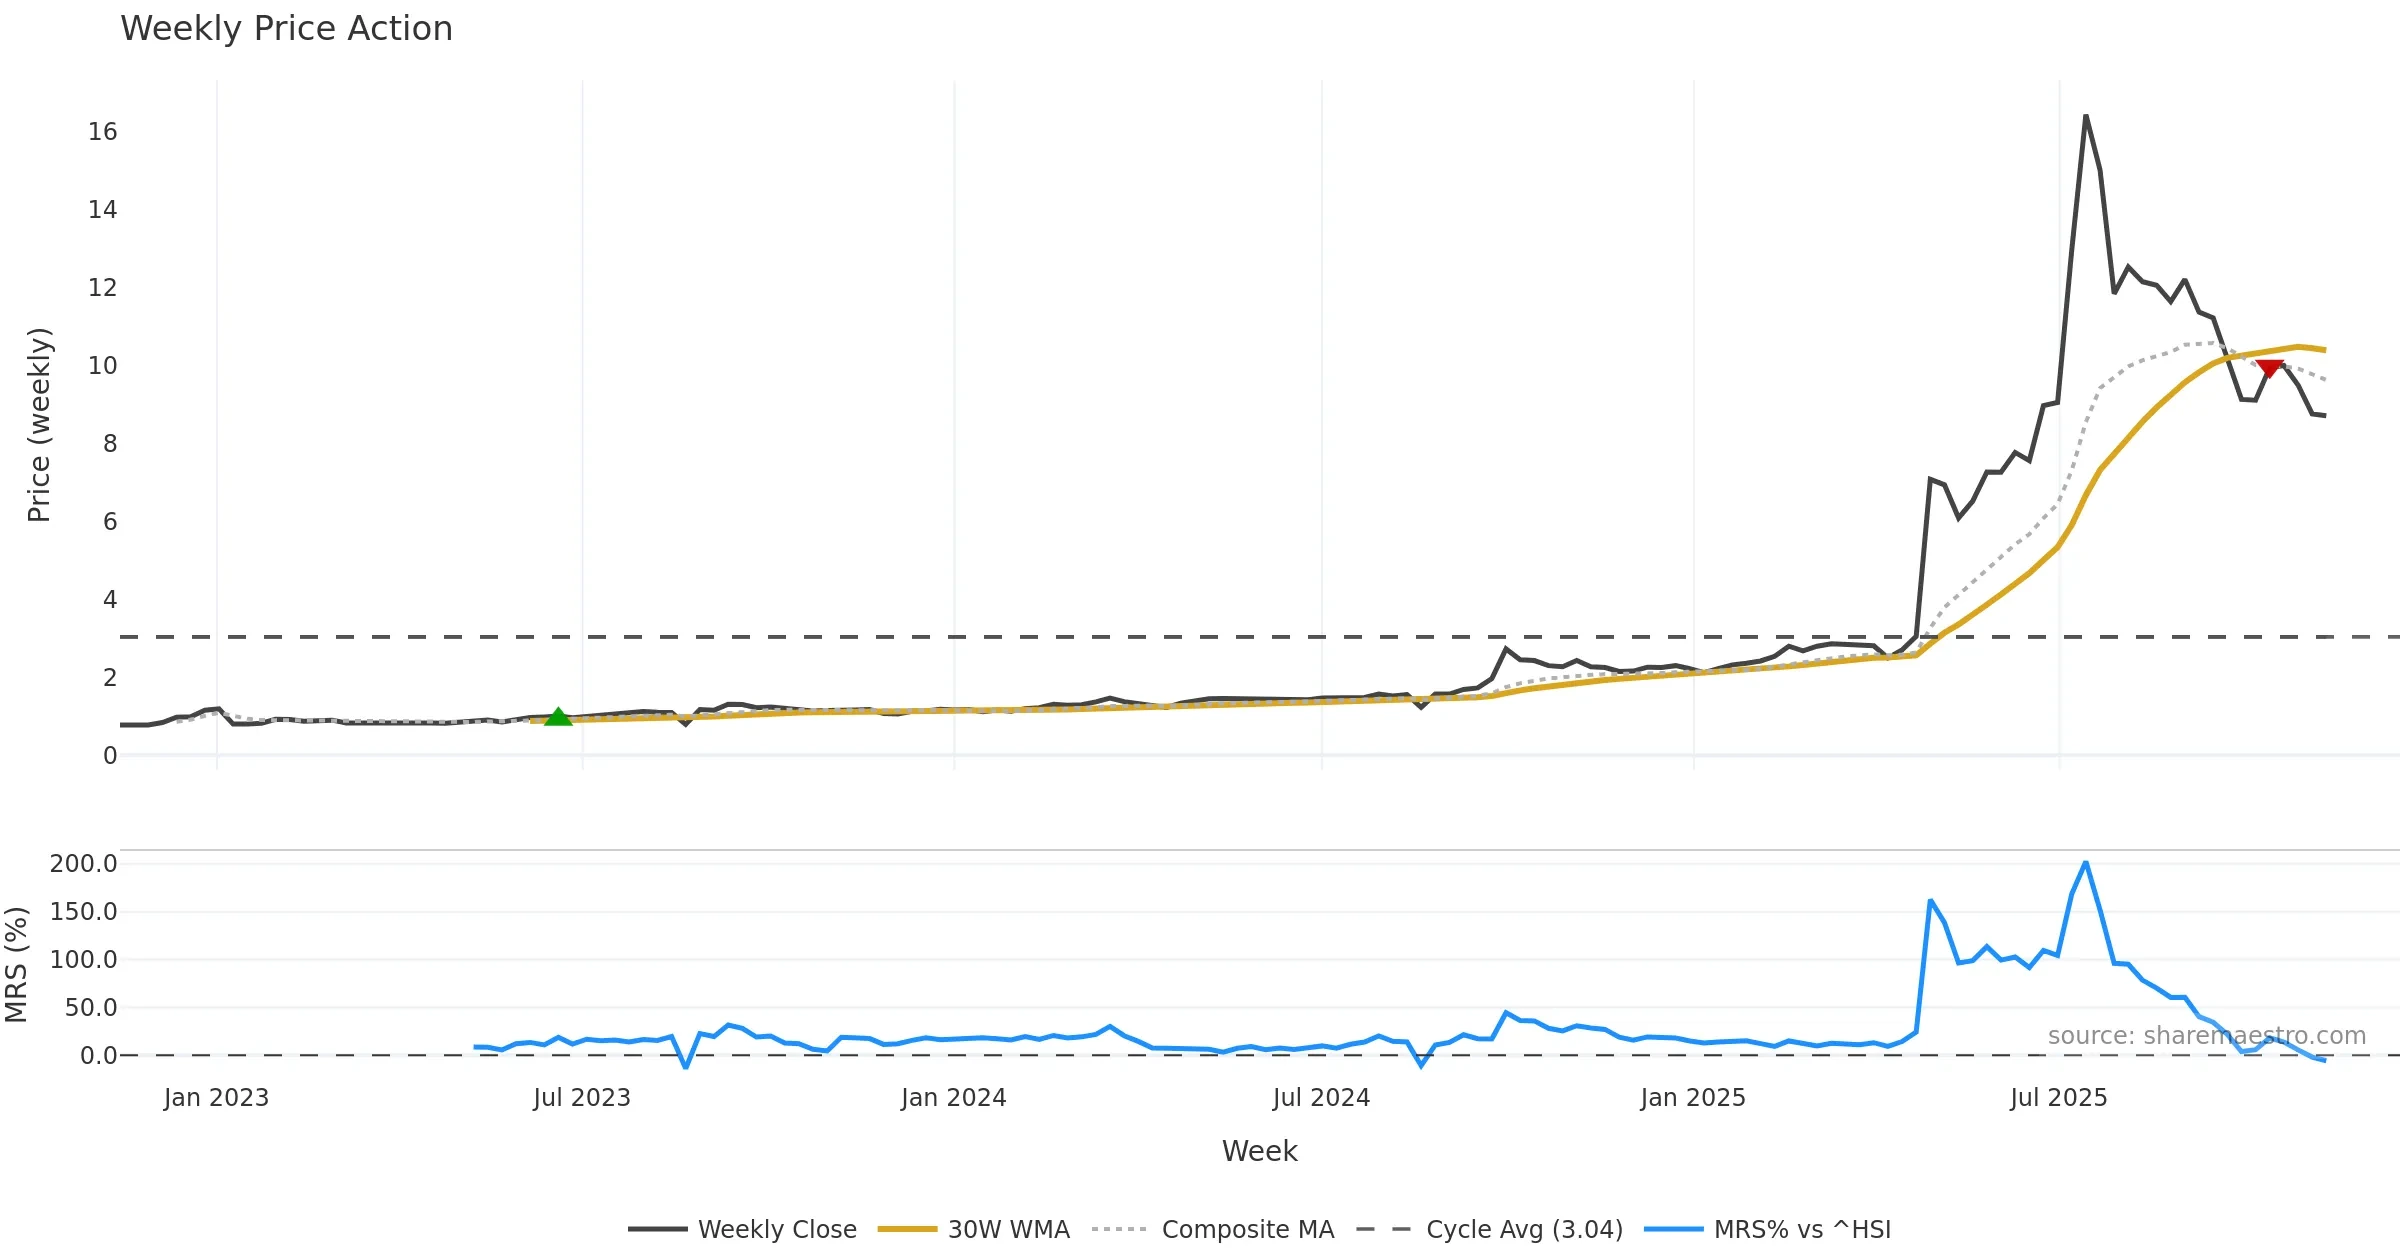The width and height of the screenshot is (2400, 1260).
Task: Toggle the Cycle Avg (3.04) legend label
Action: point(1524,1229)
